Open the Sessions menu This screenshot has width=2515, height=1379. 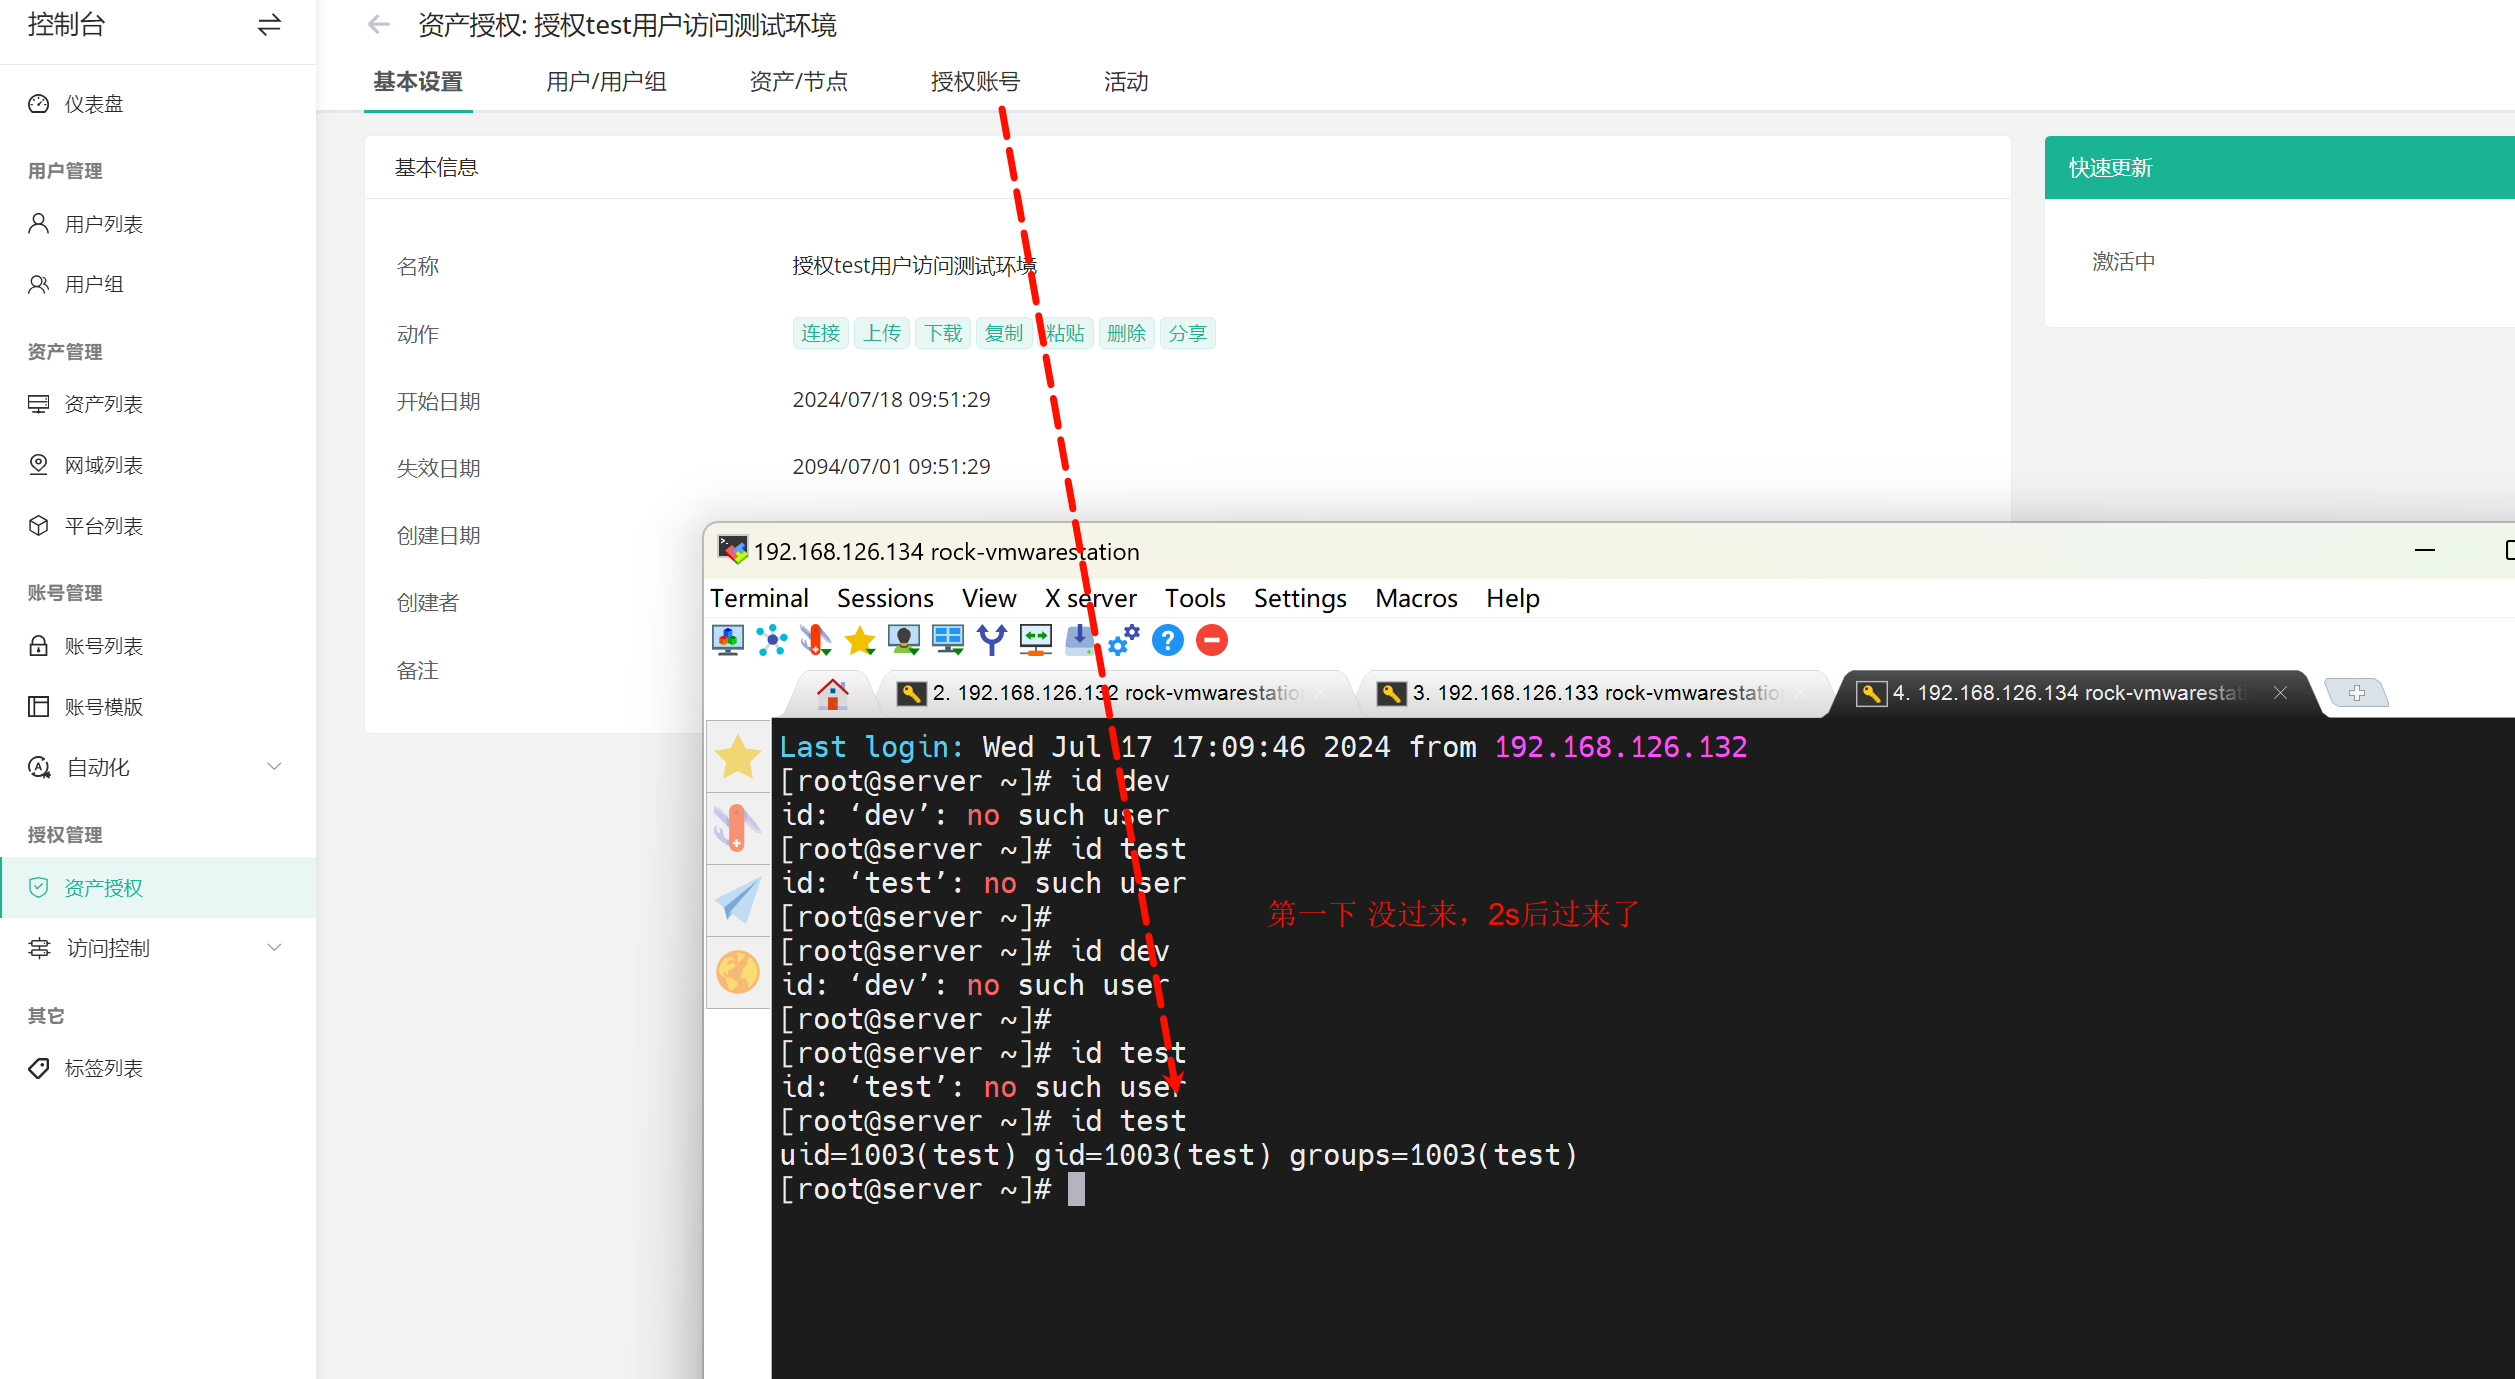[884, 598]
